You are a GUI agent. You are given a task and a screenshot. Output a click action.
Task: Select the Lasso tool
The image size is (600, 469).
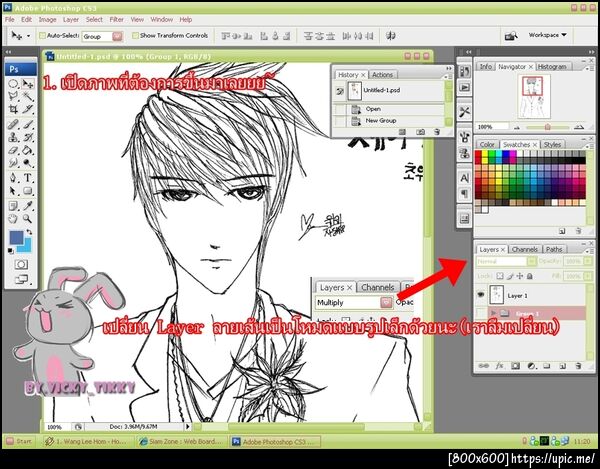13,96
